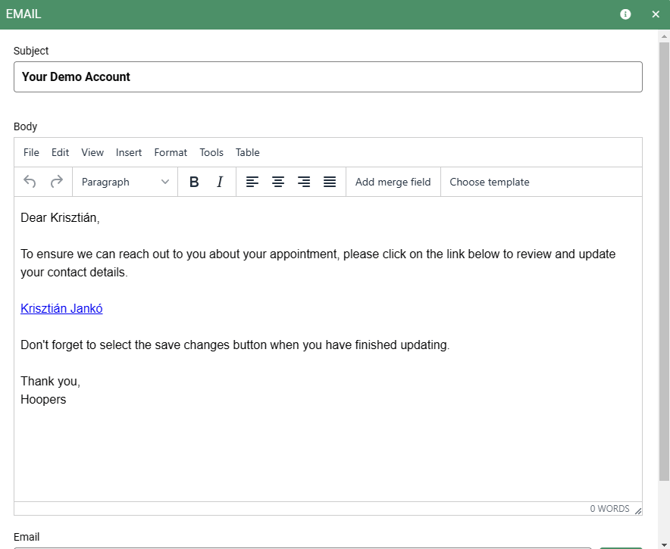Toggle bold formatting
670x549 pixels.
(x=194, y=182)
